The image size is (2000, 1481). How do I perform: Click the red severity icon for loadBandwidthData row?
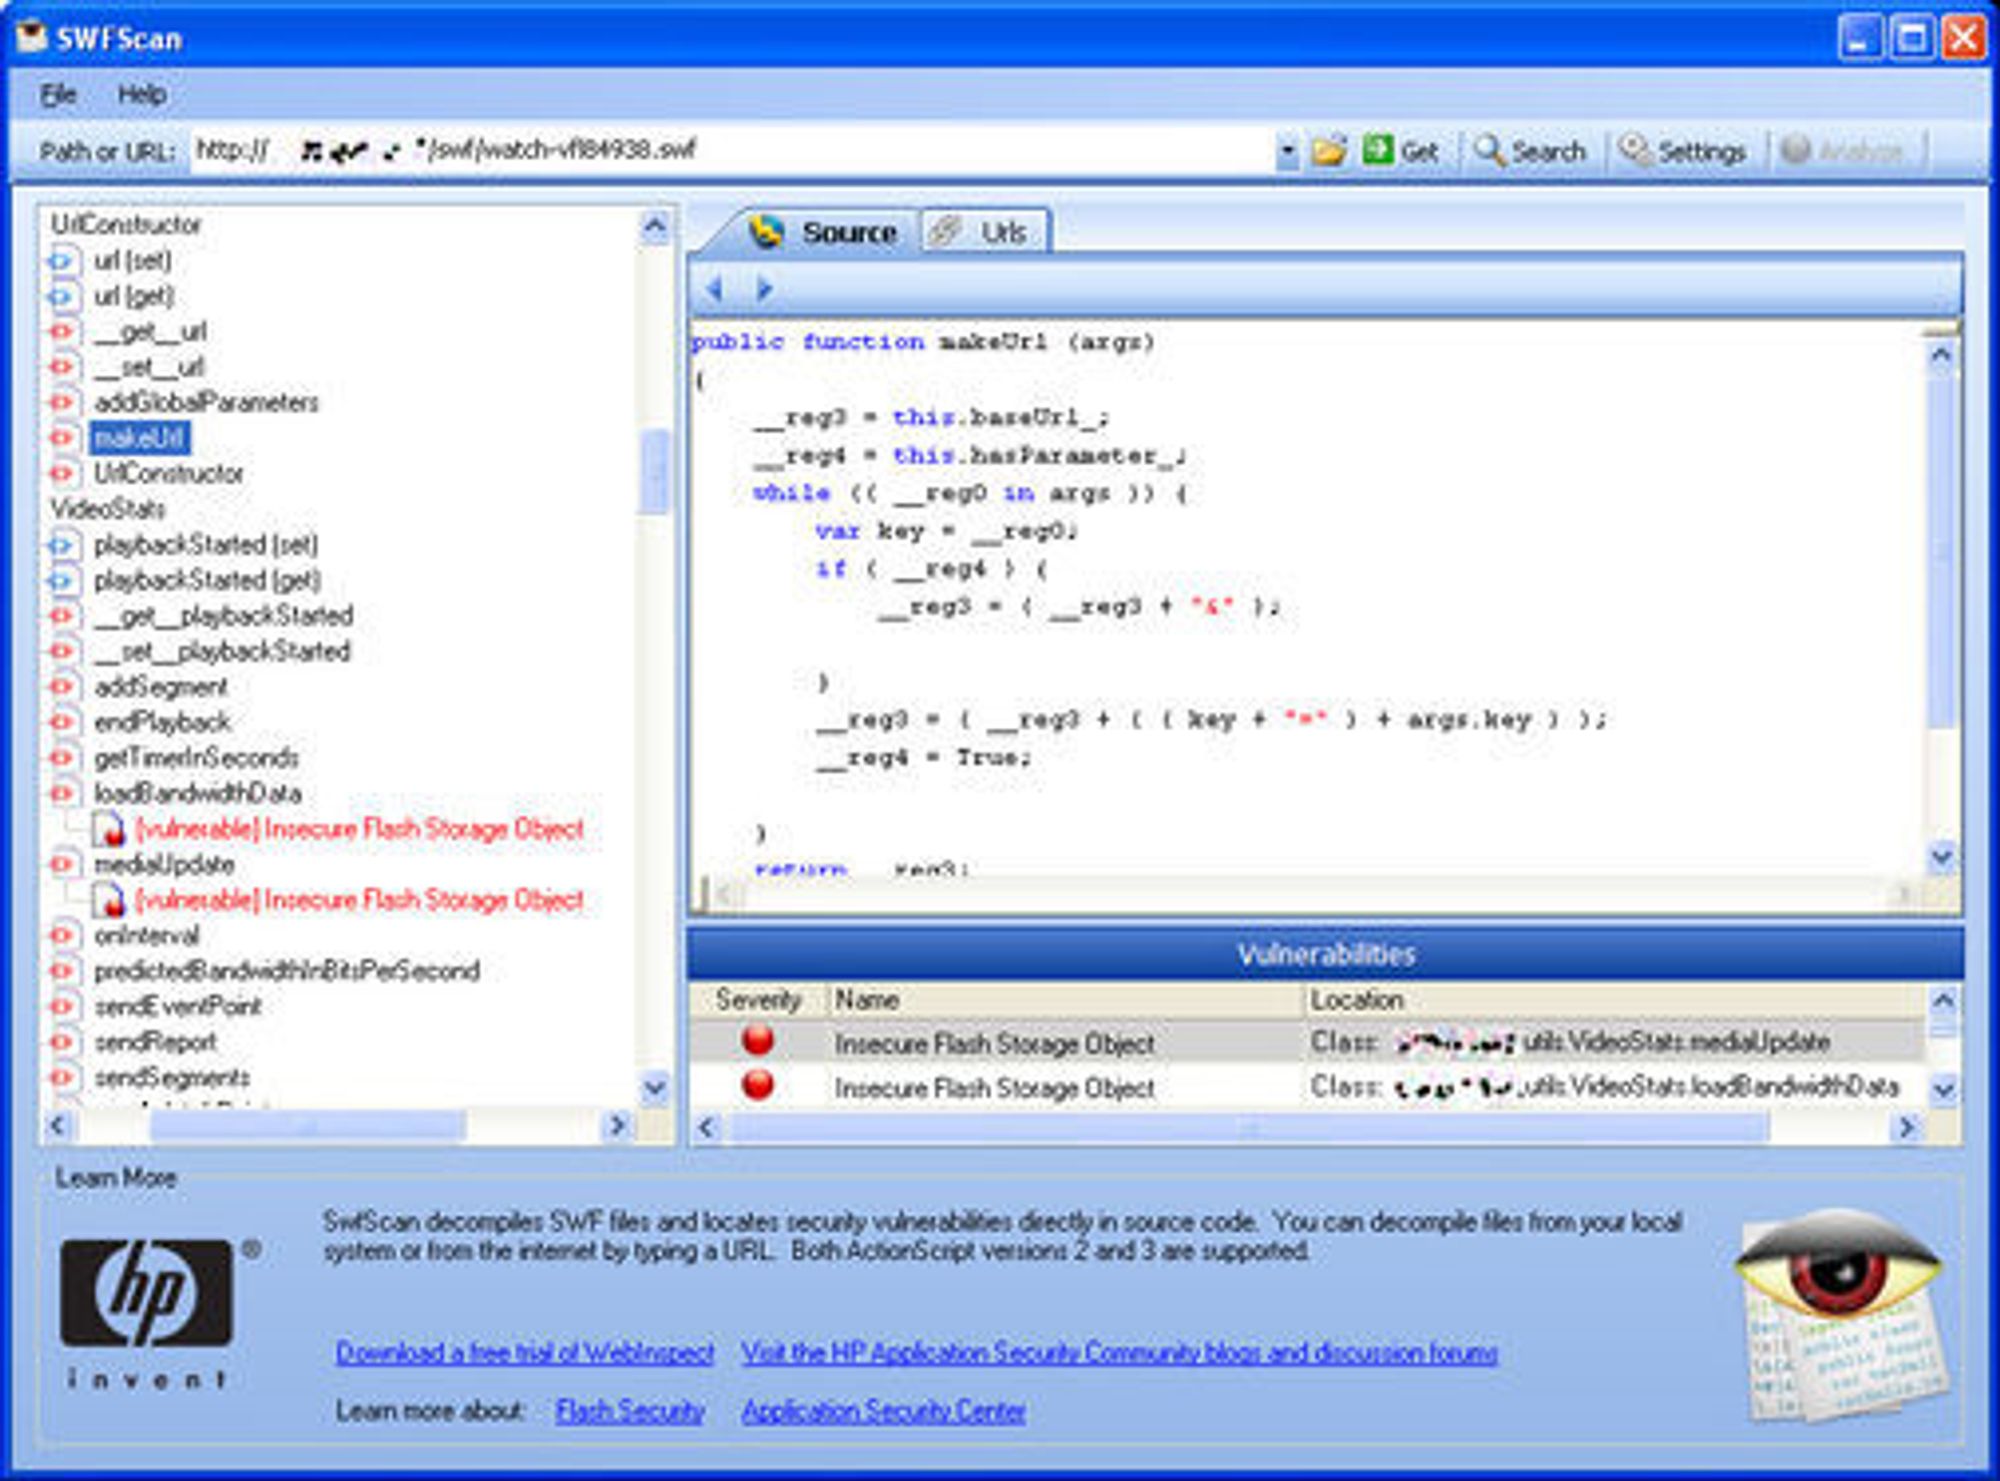pyautogui.click(x=759, y=1084)
